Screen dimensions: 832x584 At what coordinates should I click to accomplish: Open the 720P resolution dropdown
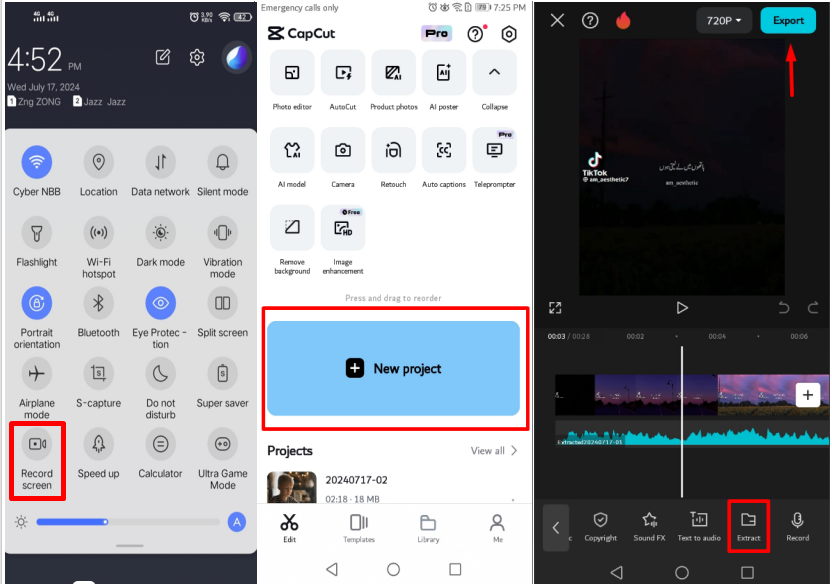(x=724, y=21)
